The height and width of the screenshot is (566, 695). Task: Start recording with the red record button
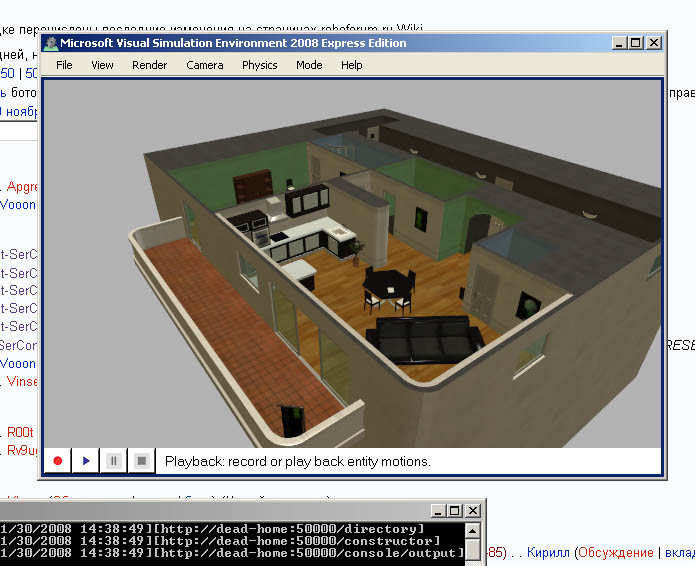click(58, 461)
